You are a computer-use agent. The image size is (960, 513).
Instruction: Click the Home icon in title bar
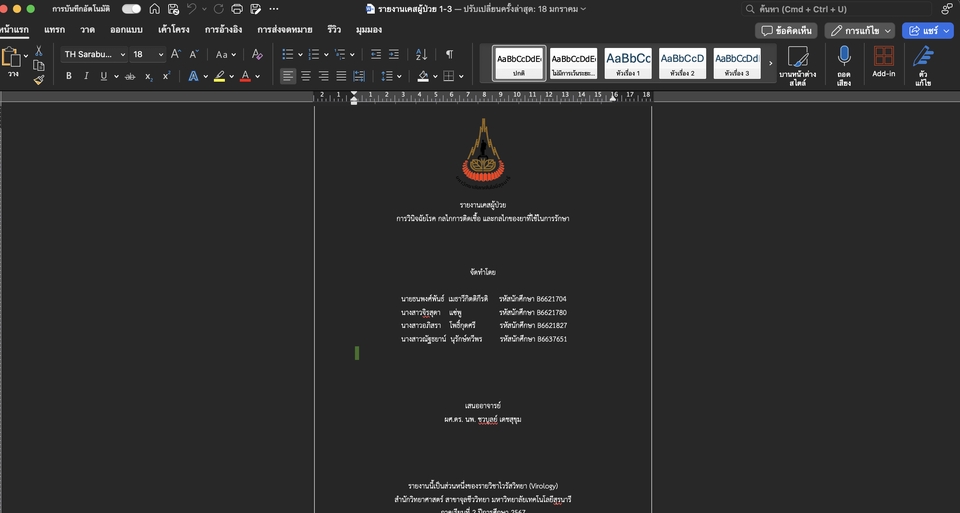click(x=155, y=9)
